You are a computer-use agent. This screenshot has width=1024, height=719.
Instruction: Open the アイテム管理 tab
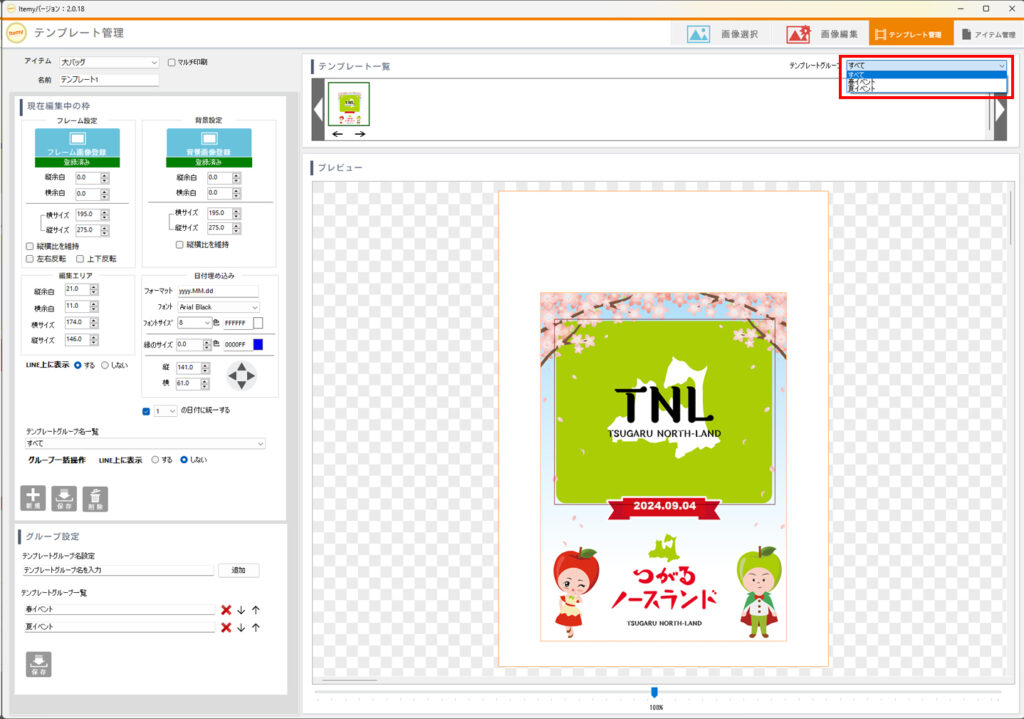click(988, 34)
